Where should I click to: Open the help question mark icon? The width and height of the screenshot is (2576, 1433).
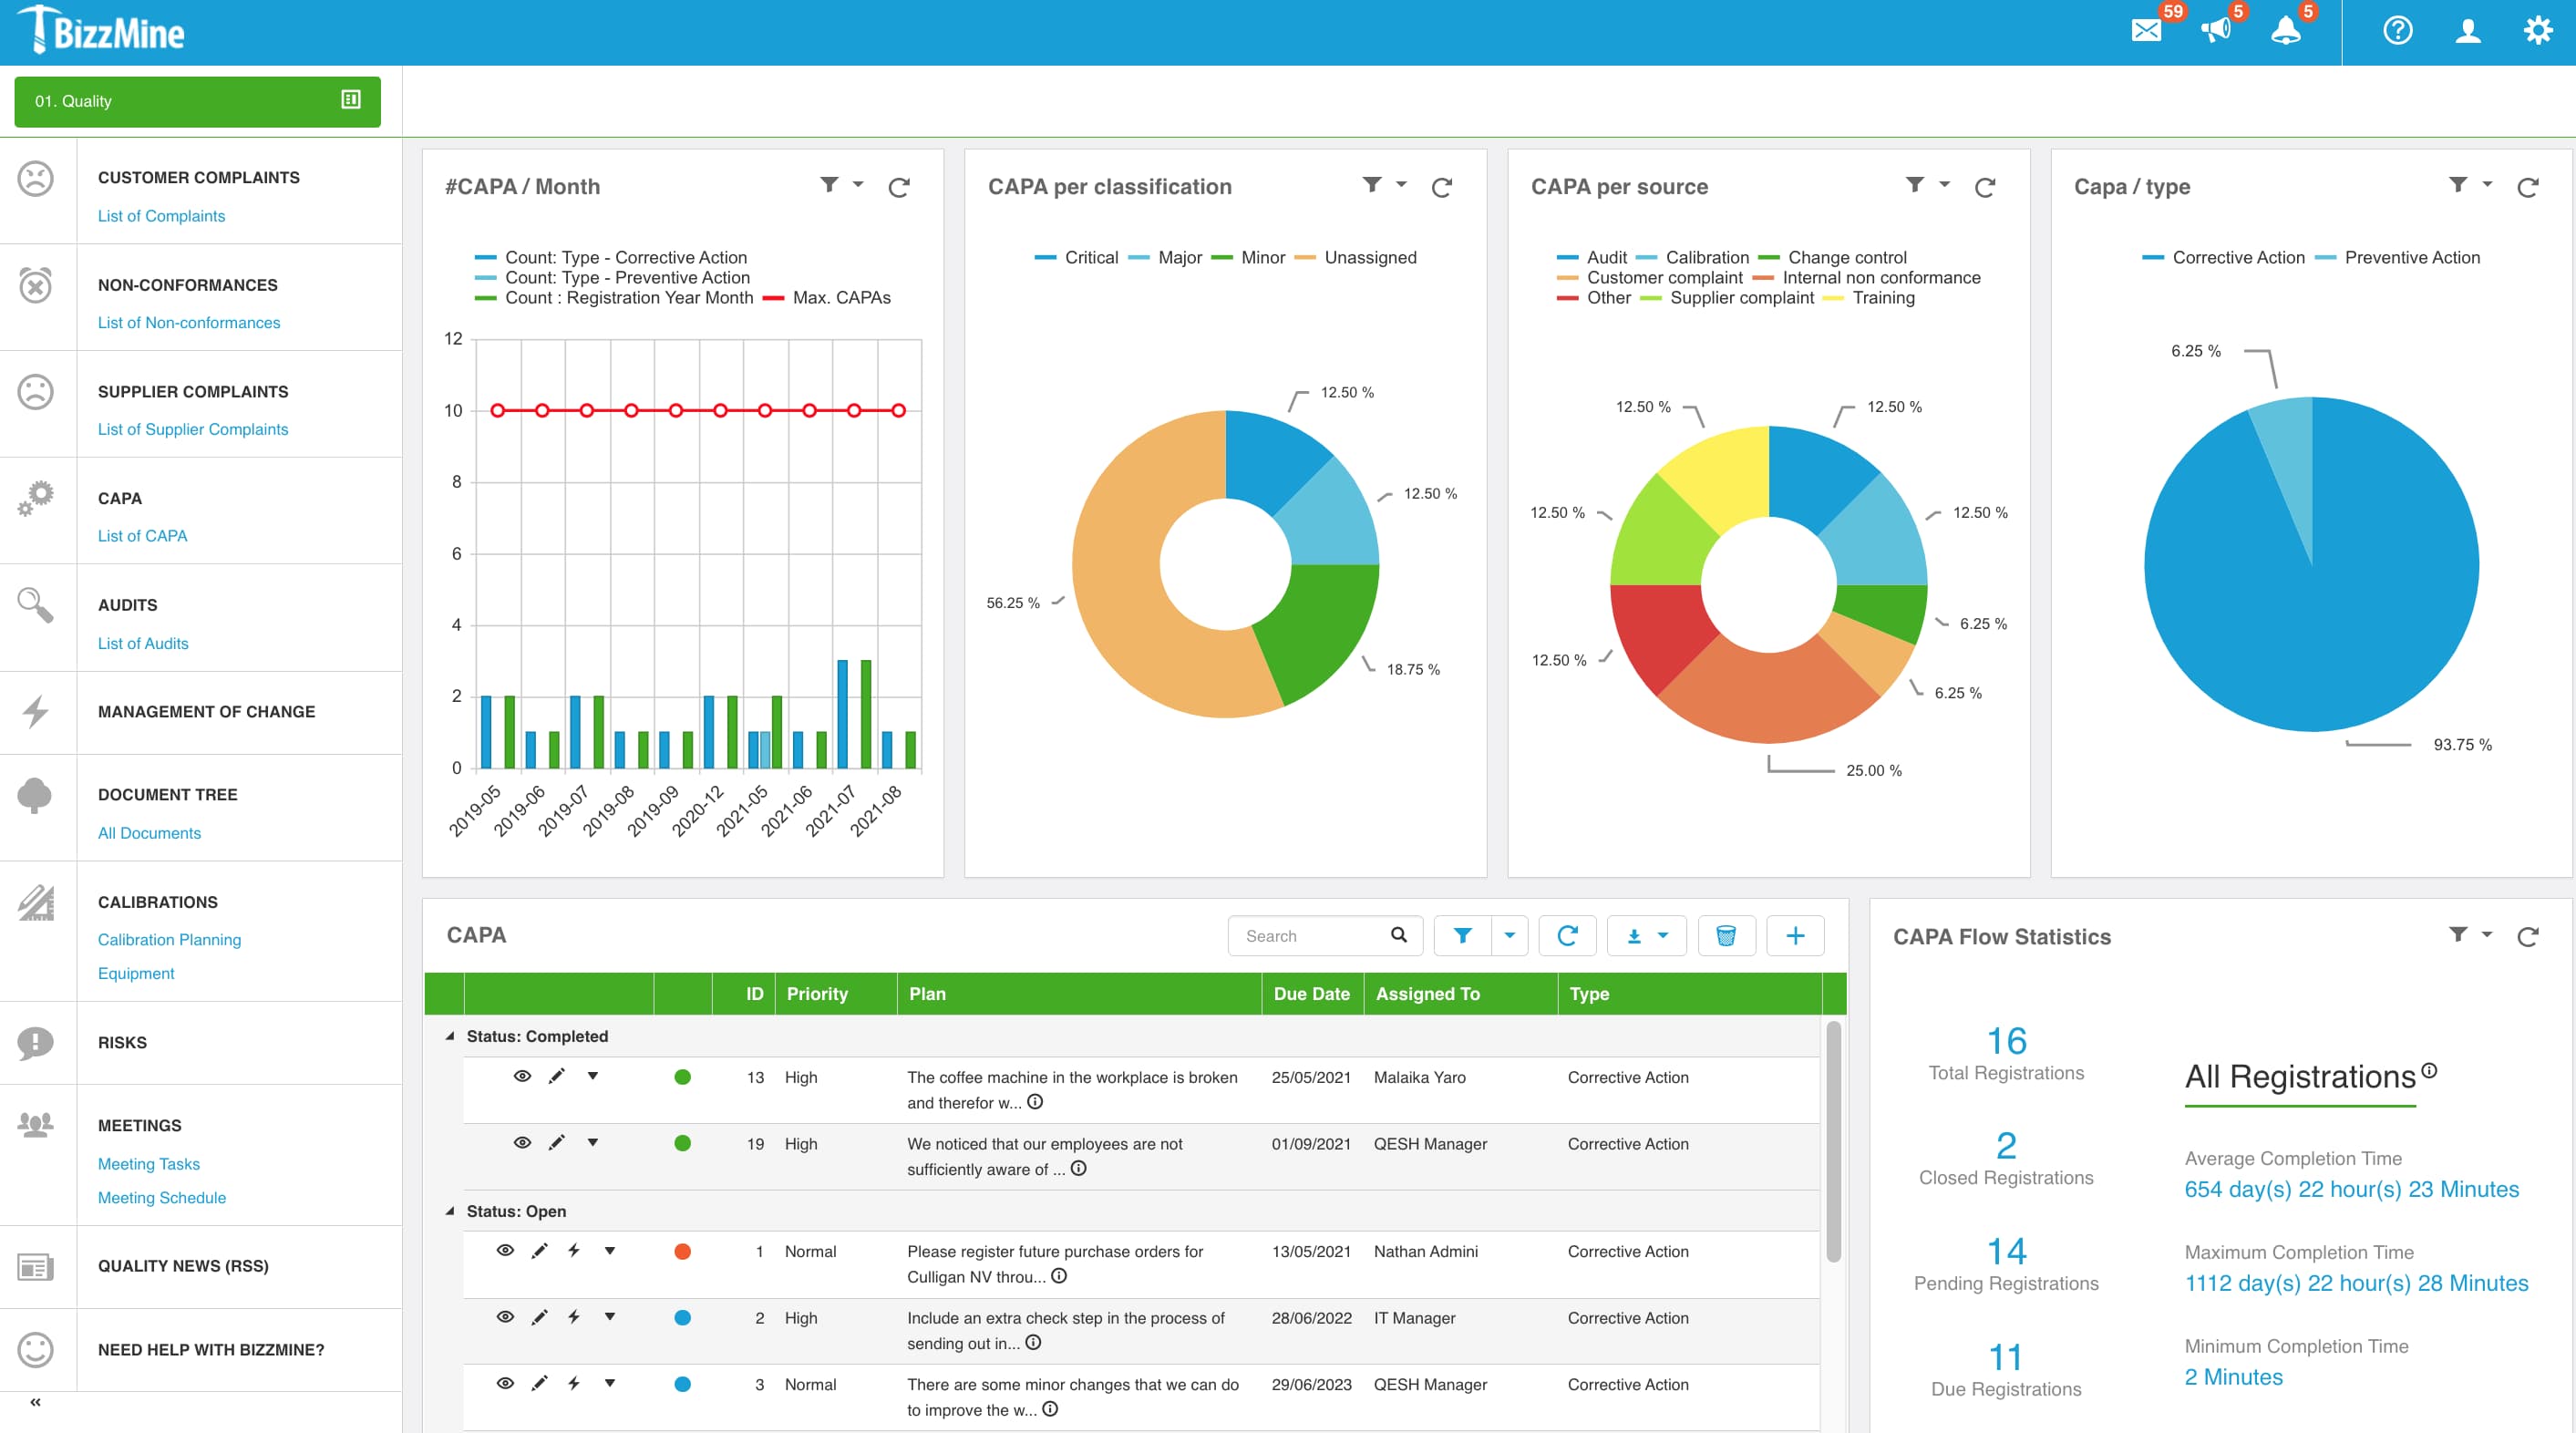point(2397,30)
